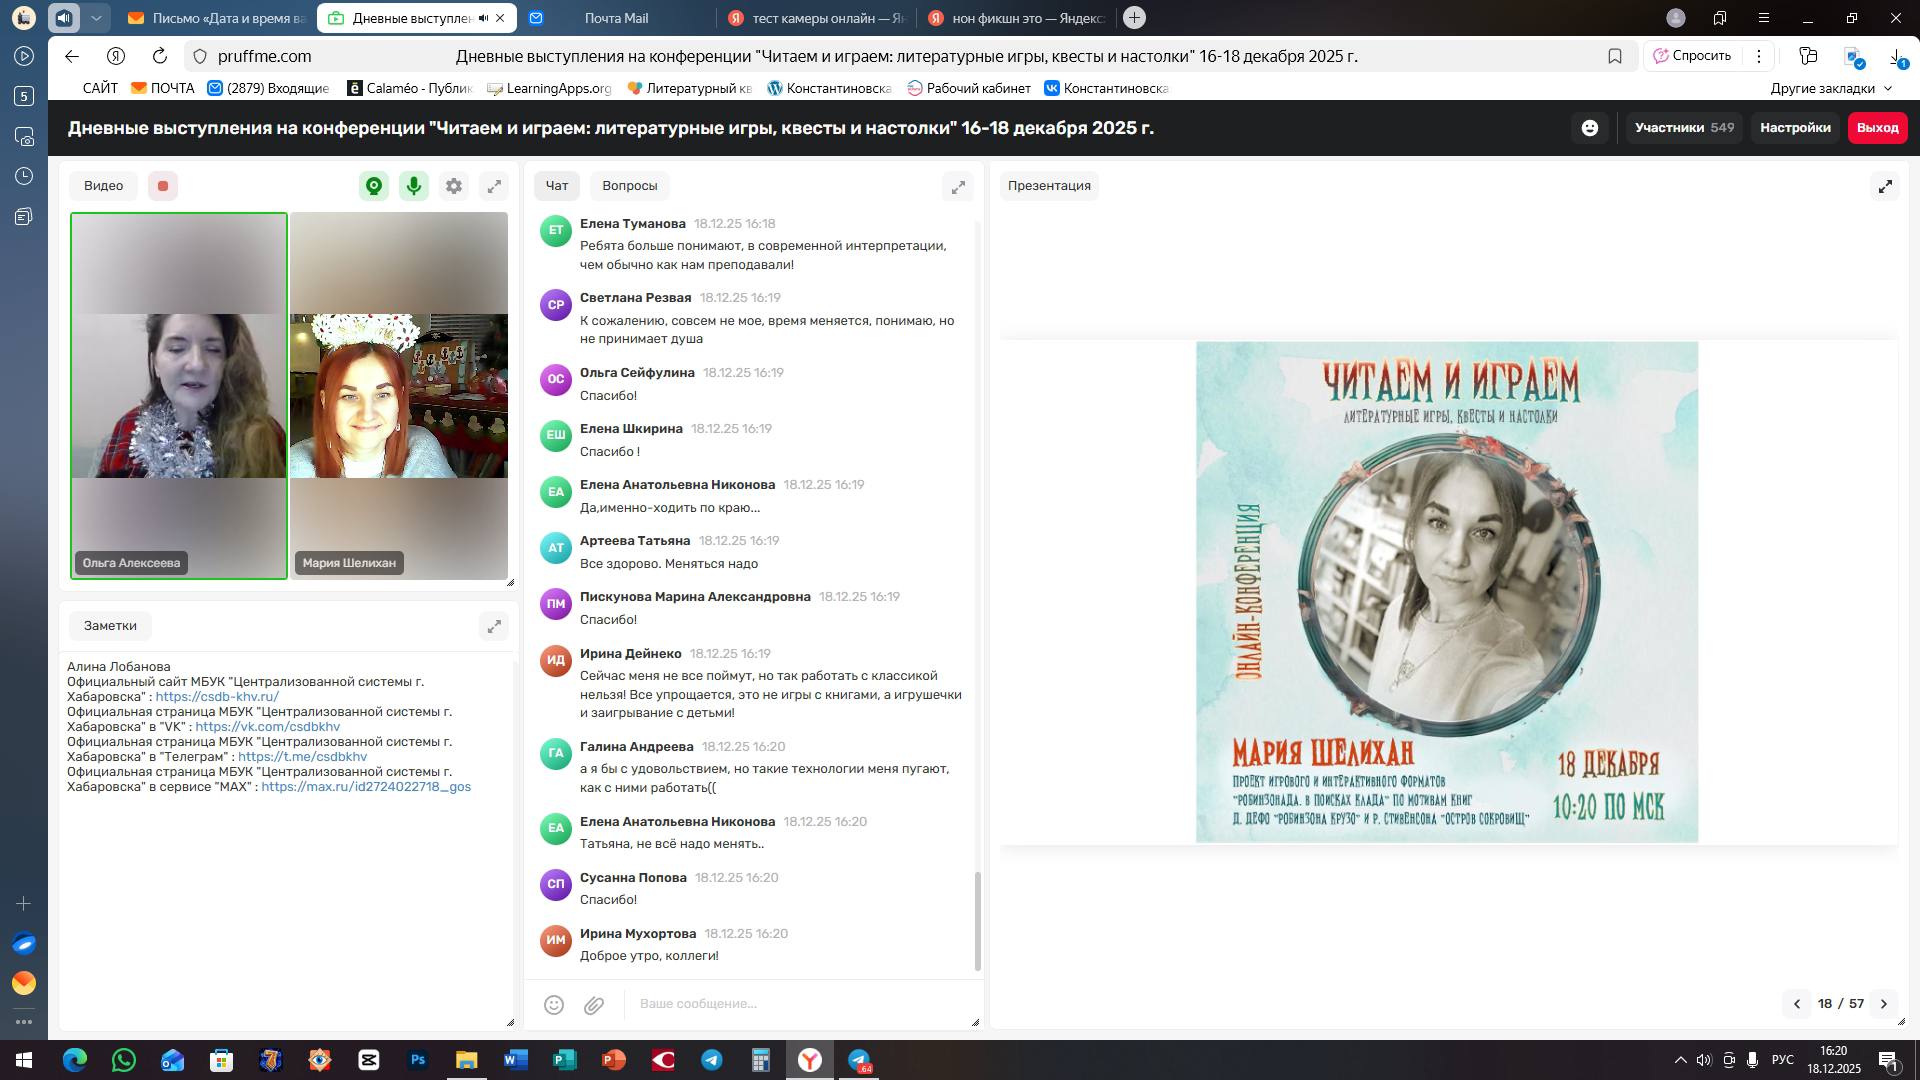Viewport: 1920px width, 1080px height.
Task: Expand the chat panel to fullscreen
Action: click(958, 186)
